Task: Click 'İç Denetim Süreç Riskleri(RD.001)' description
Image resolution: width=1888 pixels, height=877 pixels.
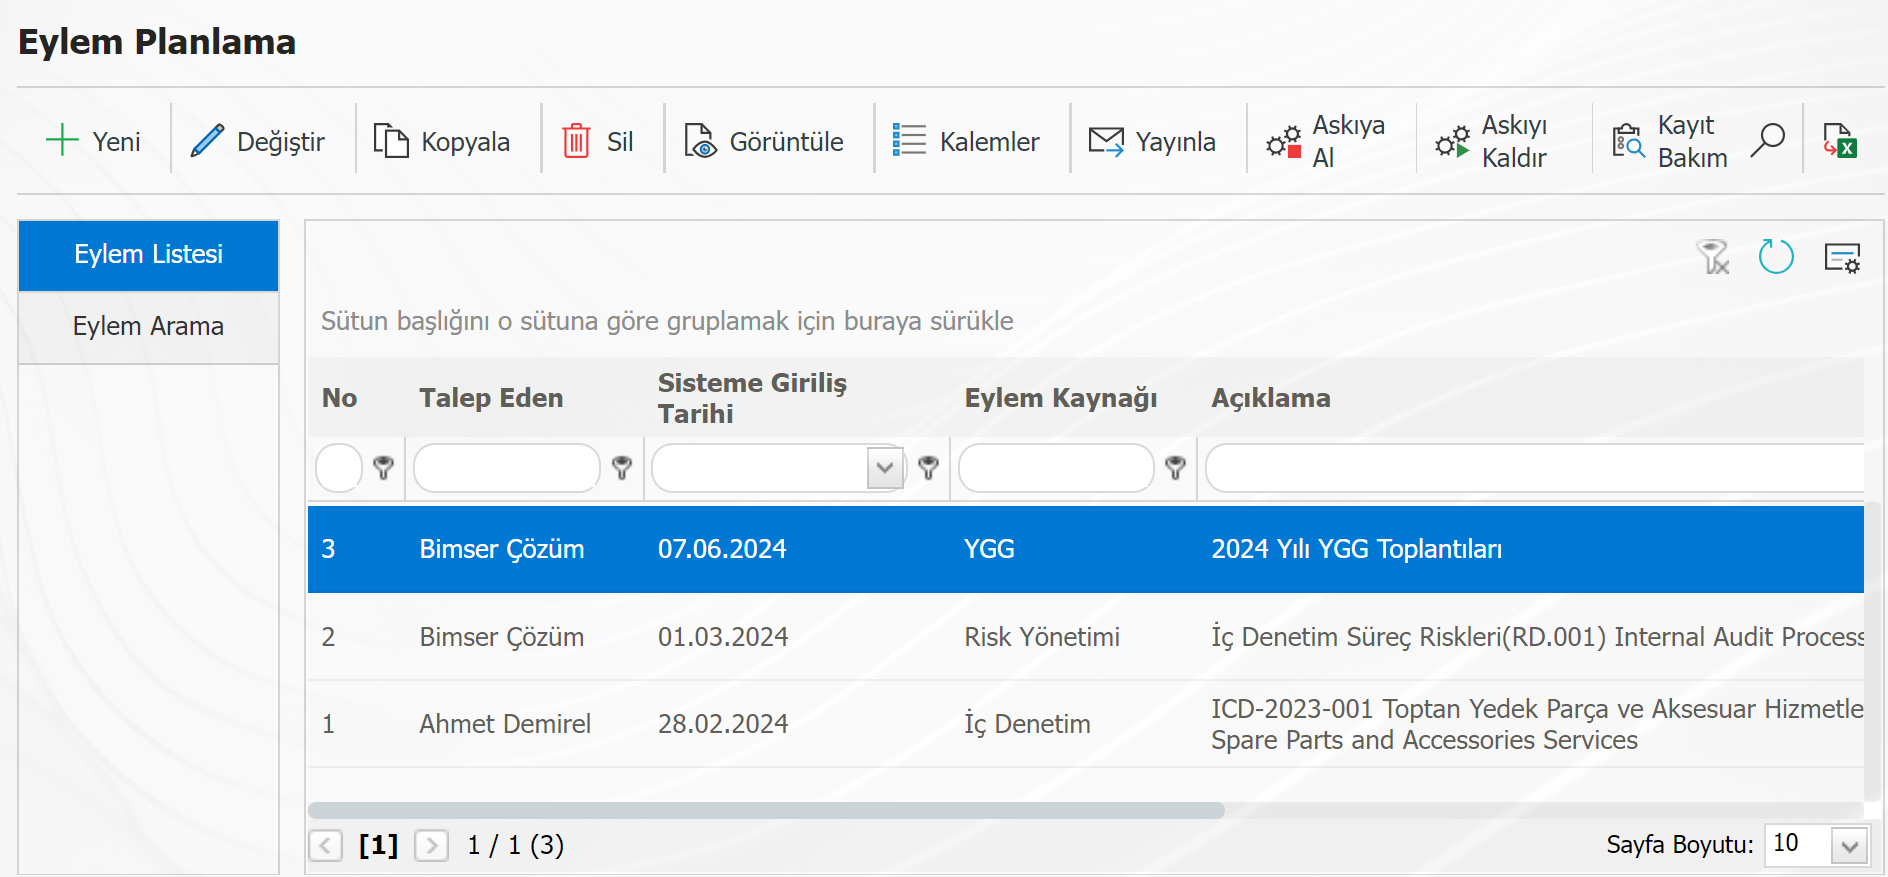Action: pyautogui.click(x=1538, y=637)
